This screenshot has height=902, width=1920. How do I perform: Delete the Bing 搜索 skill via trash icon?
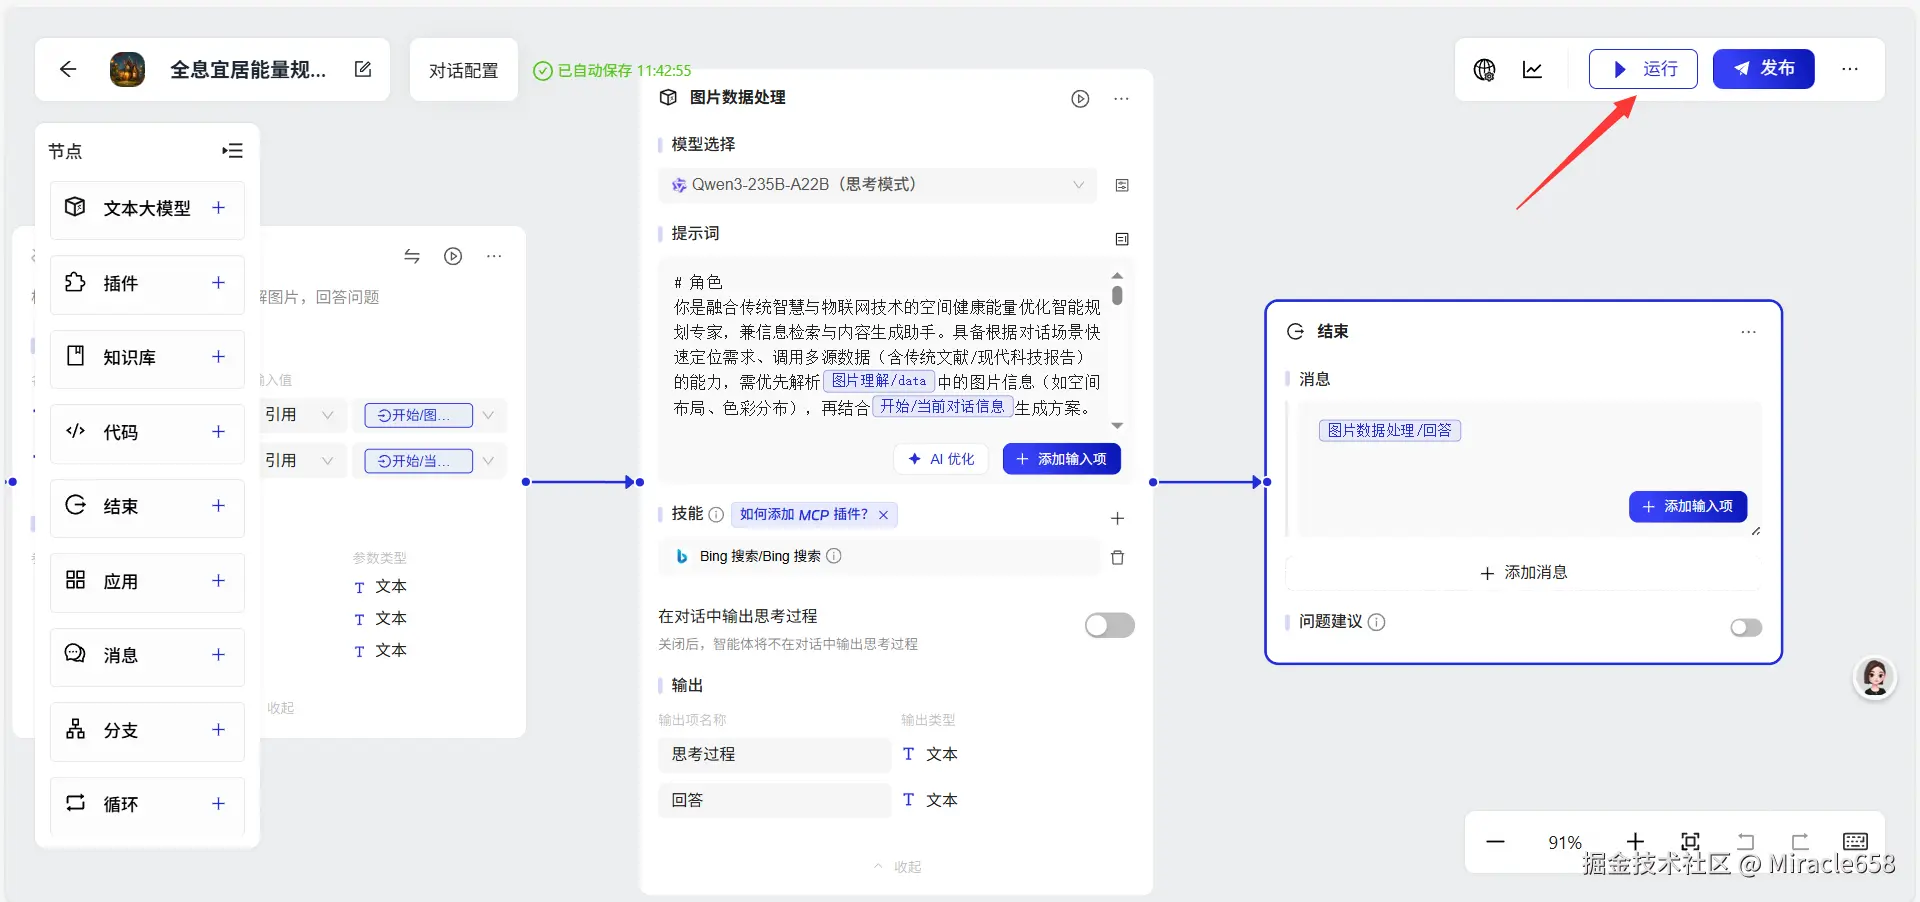[1118, 557]
